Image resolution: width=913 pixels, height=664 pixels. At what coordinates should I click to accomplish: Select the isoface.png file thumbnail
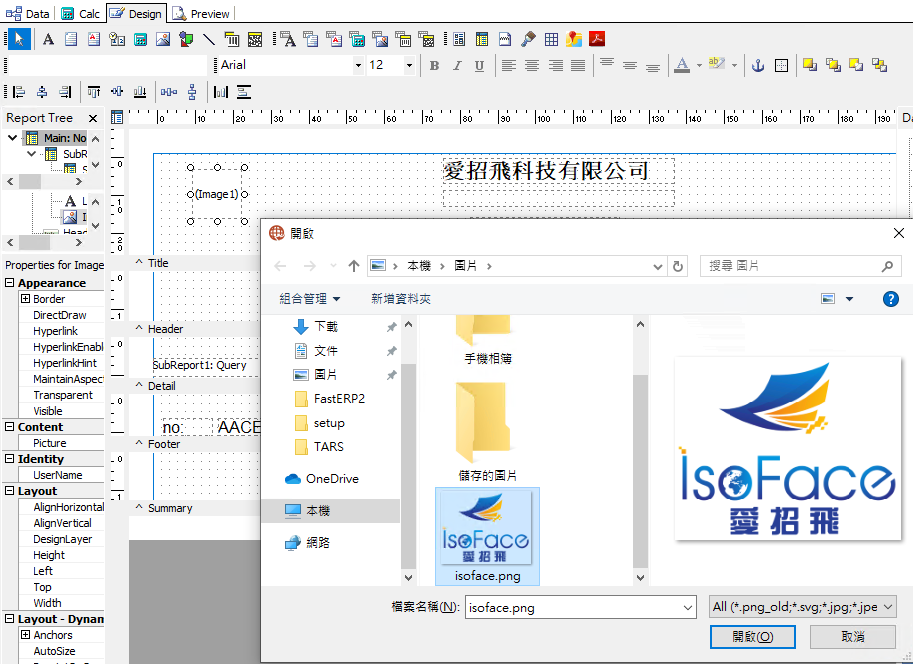point(487,536)
